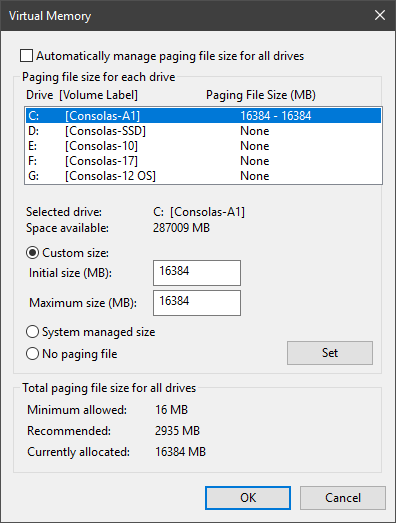Click the Drive [Volume Label] column header

(x=82, y=95)
